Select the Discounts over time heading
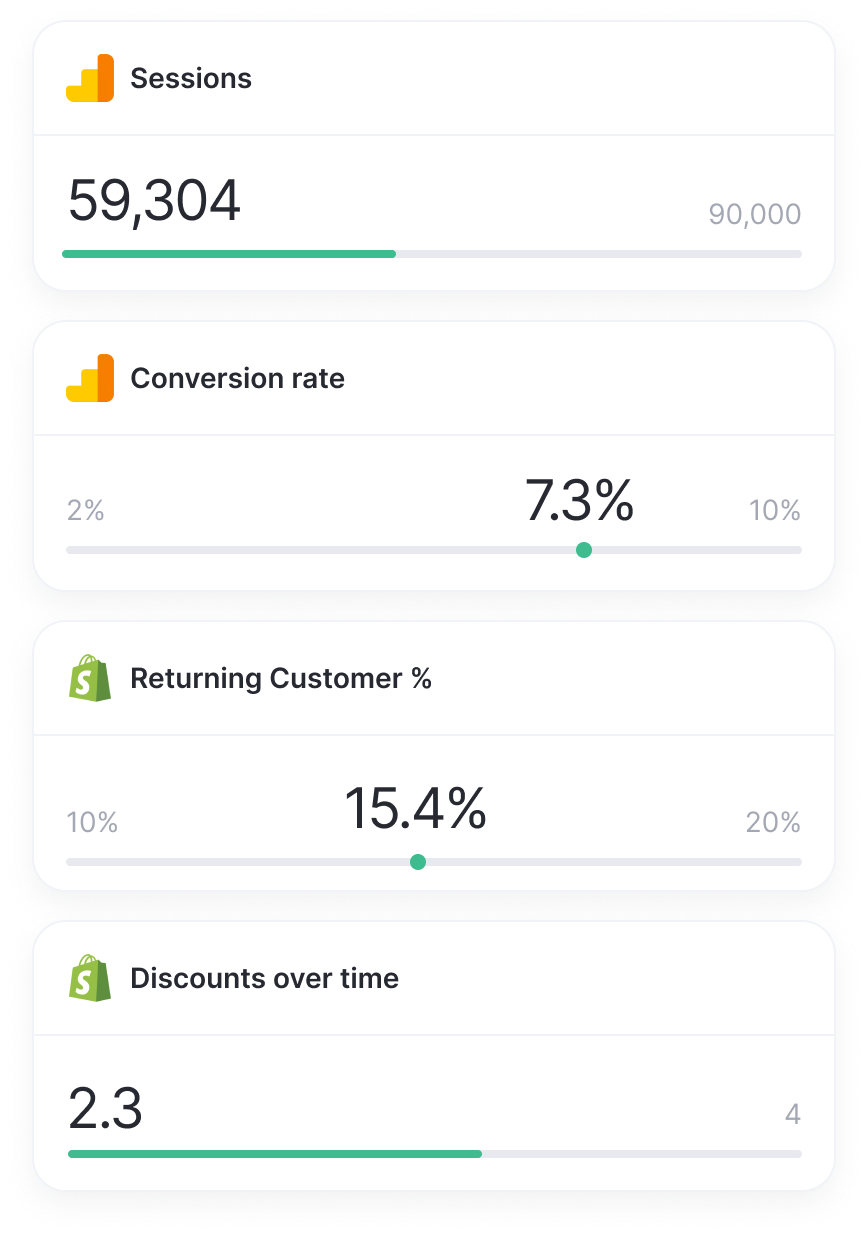Screen dimensions: 868x1236 [x=264, y=978]
